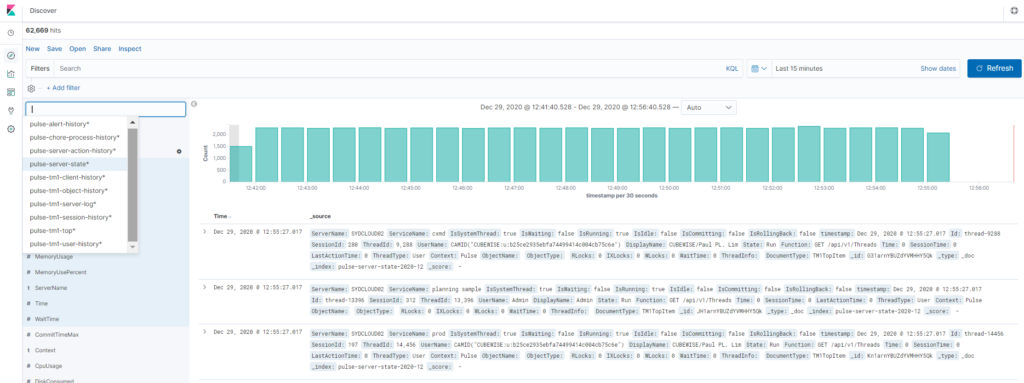Open Dev Tools icon in sidebar
Screen dimensions: 1024x383
click(x=10, y=110)
